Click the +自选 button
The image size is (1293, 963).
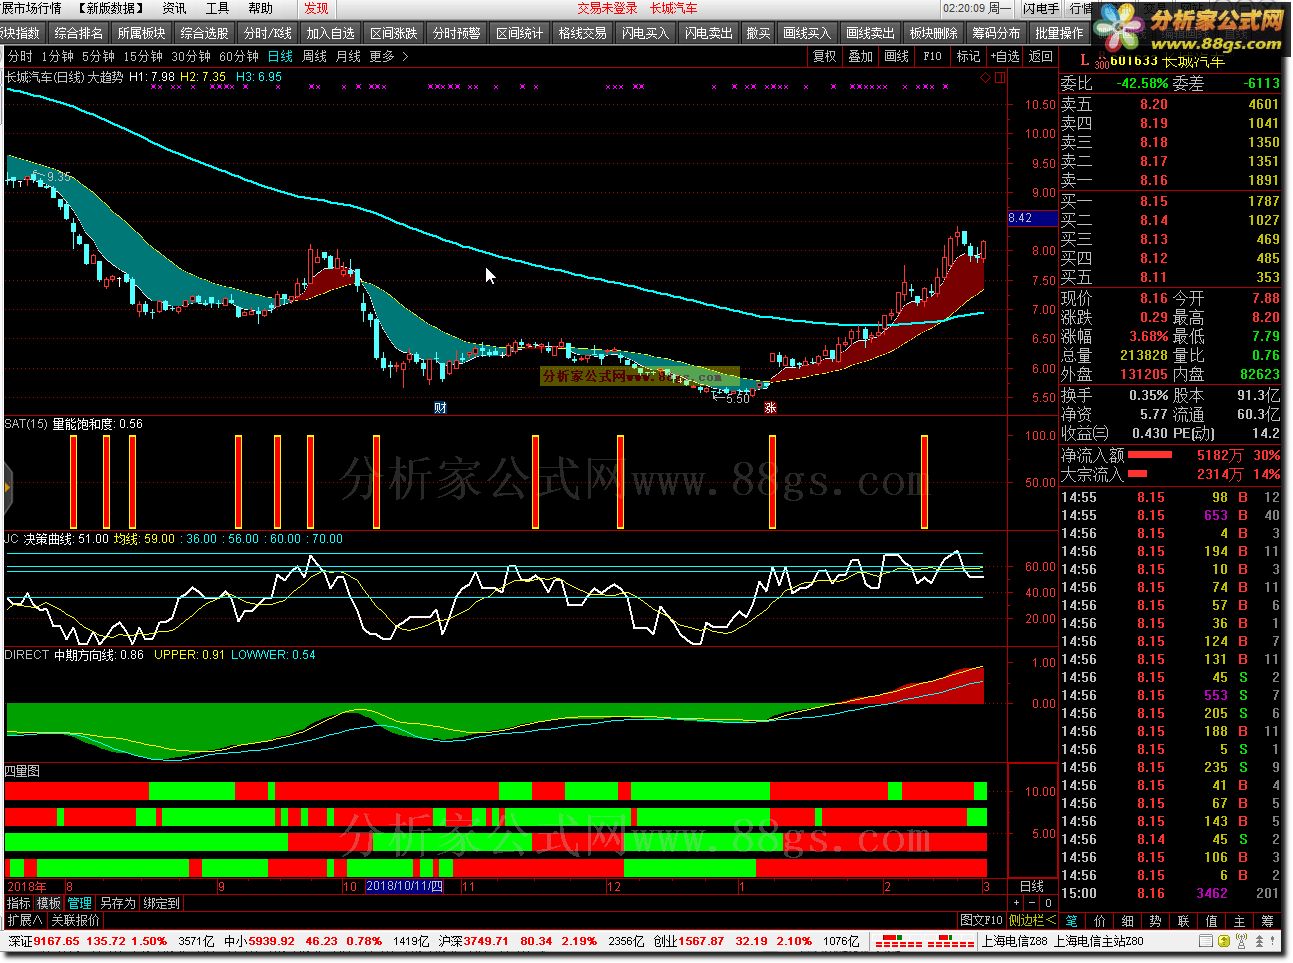point(1003,57)
